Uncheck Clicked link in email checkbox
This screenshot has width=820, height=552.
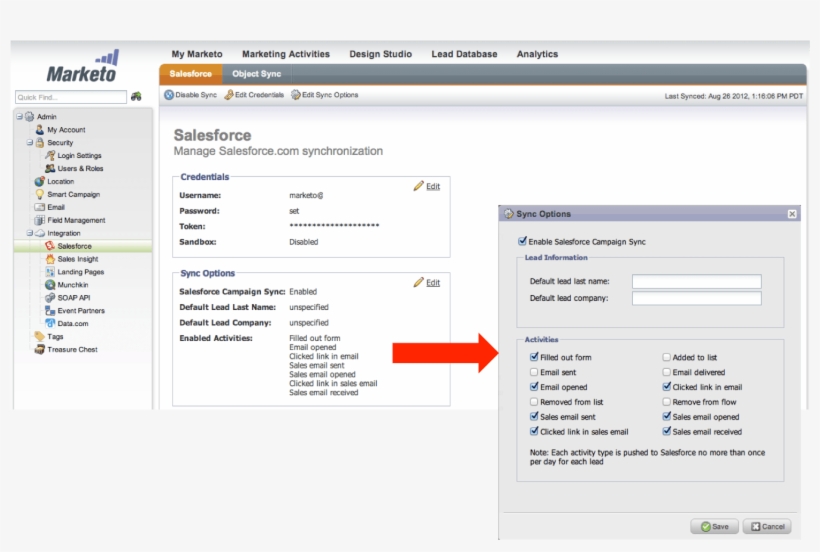coord(666,387)
